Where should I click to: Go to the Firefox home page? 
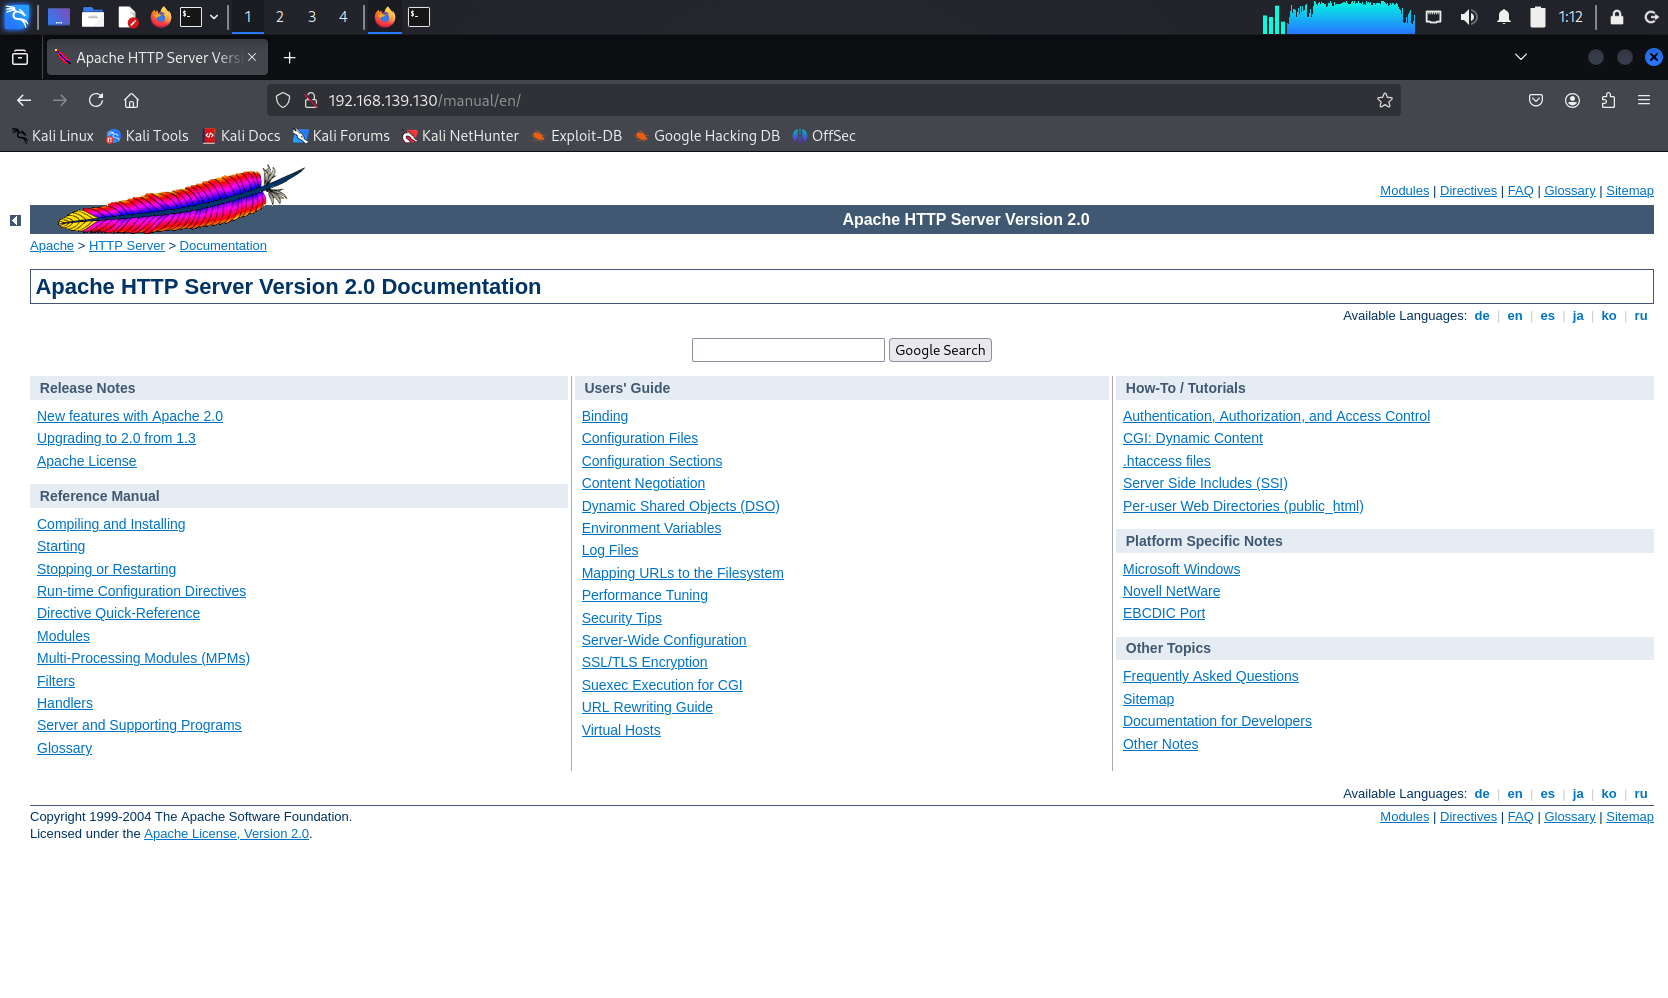tap(131, 100)
